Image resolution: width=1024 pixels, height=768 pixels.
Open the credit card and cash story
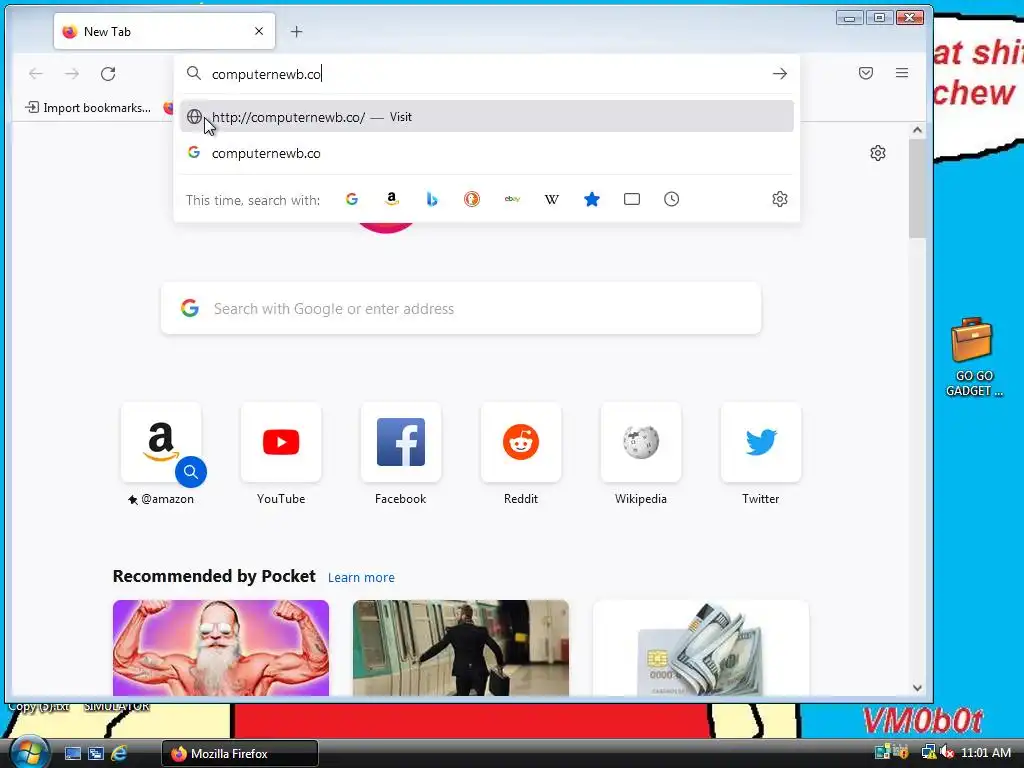(701, 648)
